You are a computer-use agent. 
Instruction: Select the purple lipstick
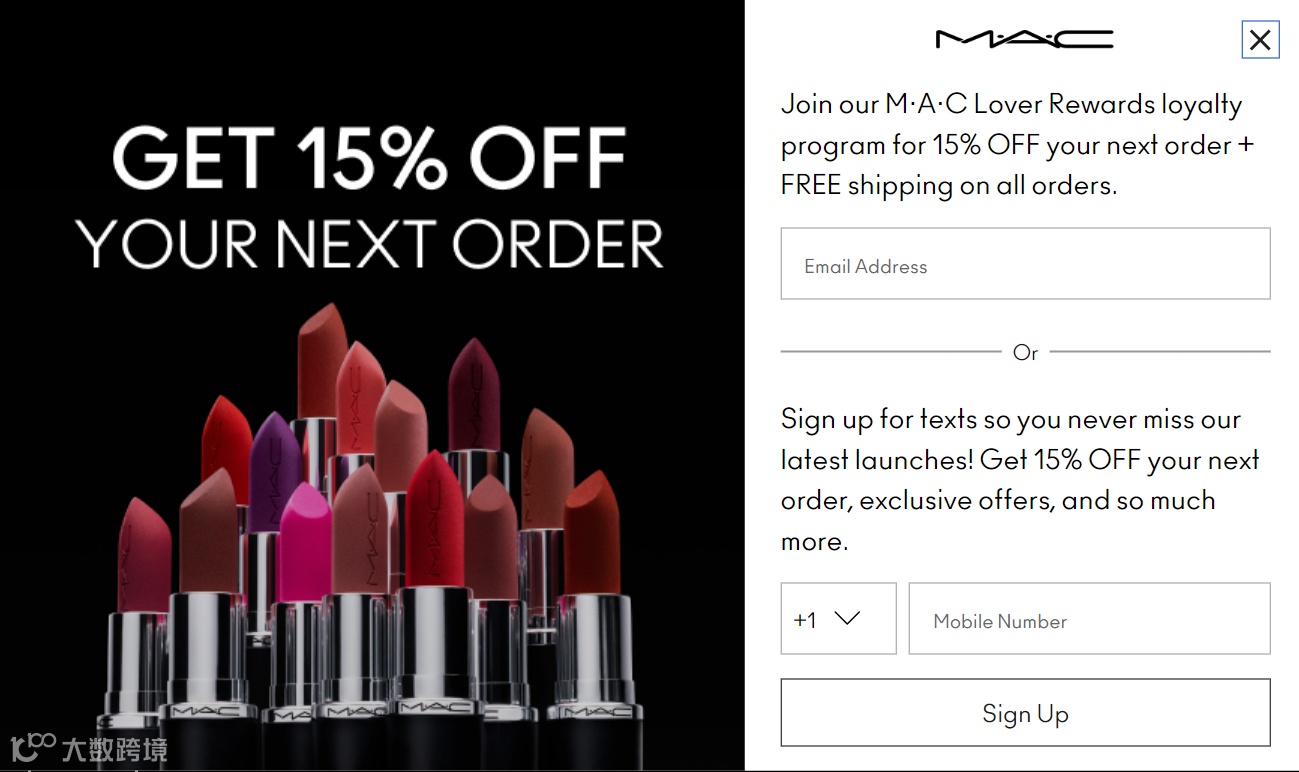[273, 472]
